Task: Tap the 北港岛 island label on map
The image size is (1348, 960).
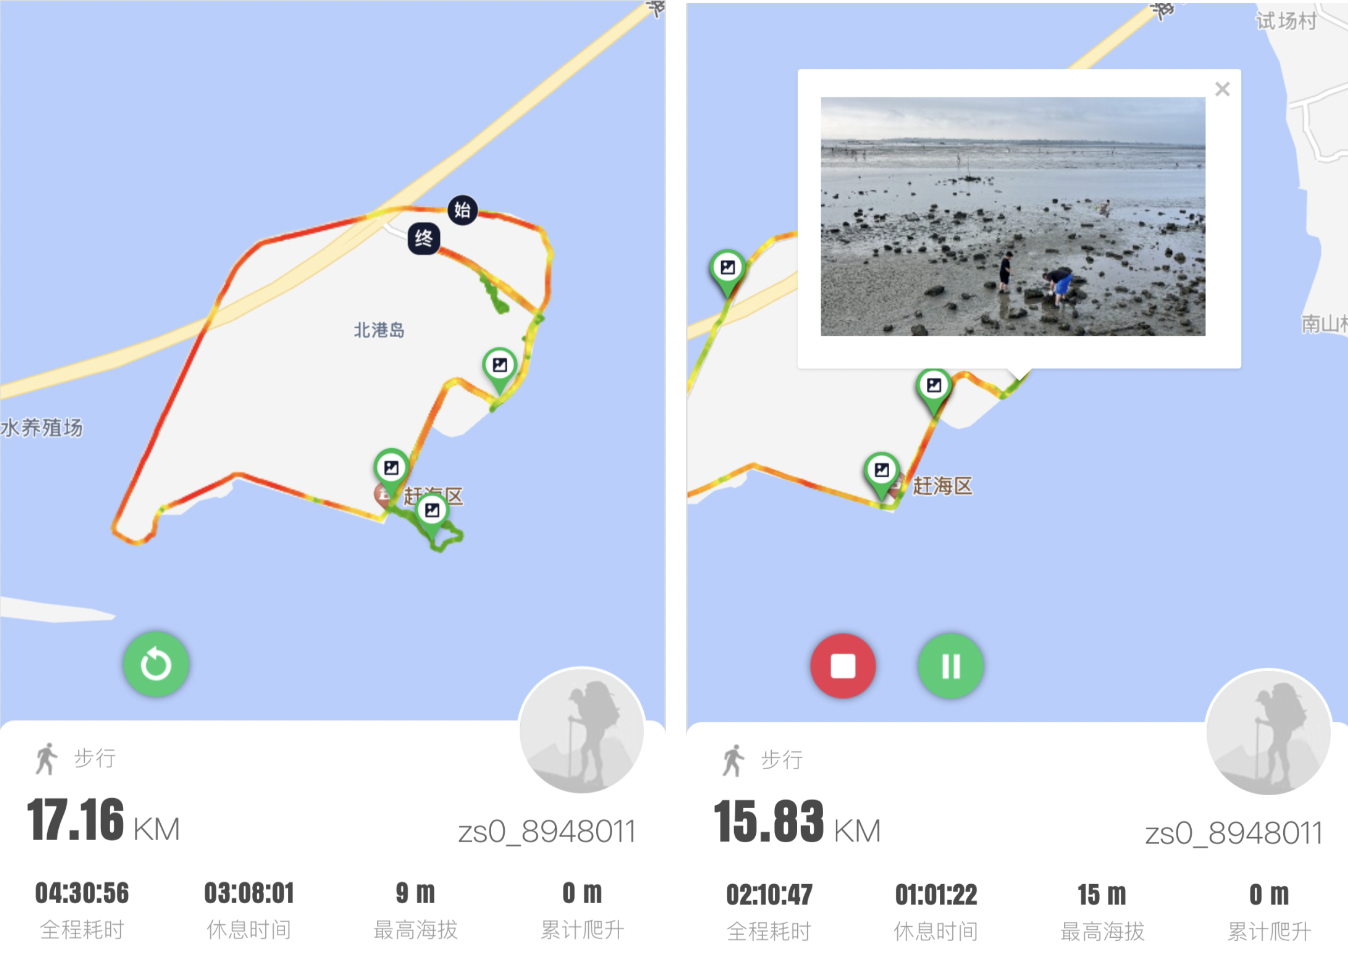Action: coord(379,330)
